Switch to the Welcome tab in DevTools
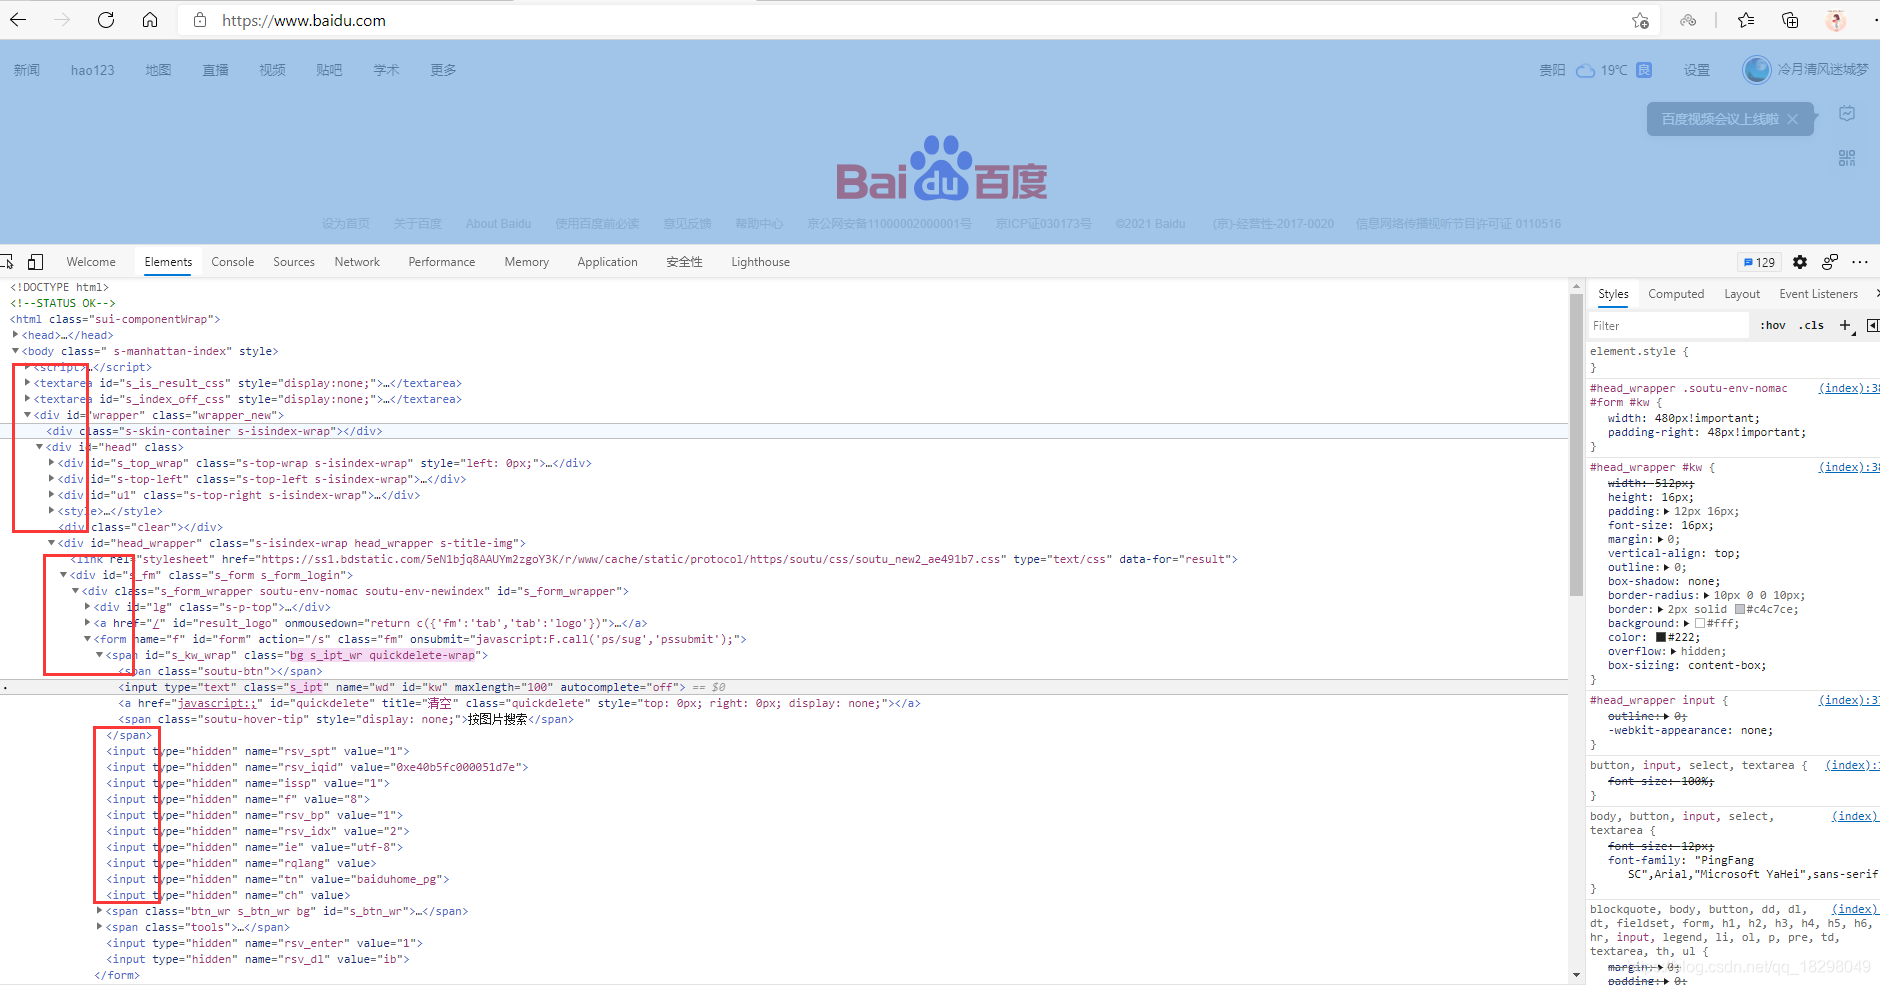 (x=91, y=262)
